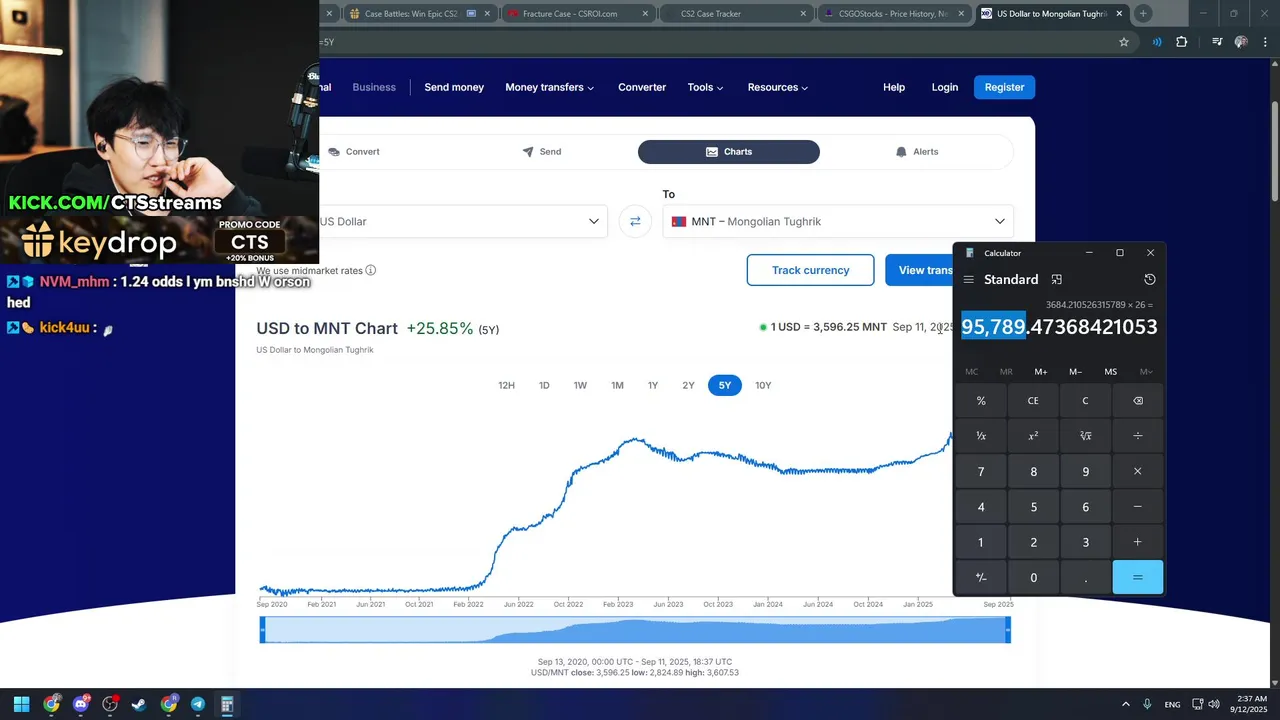Open a new browser tab
Image resolution: width=1280 pixels, height=720 pixels.
pos(1143,14)
